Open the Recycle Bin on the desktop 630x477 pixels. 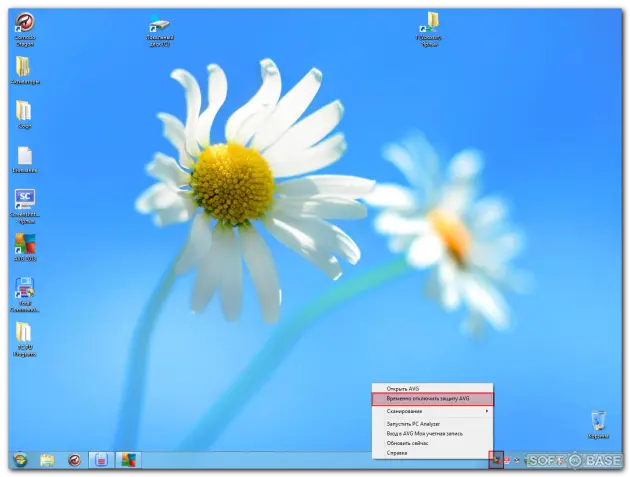coord(598,420)
